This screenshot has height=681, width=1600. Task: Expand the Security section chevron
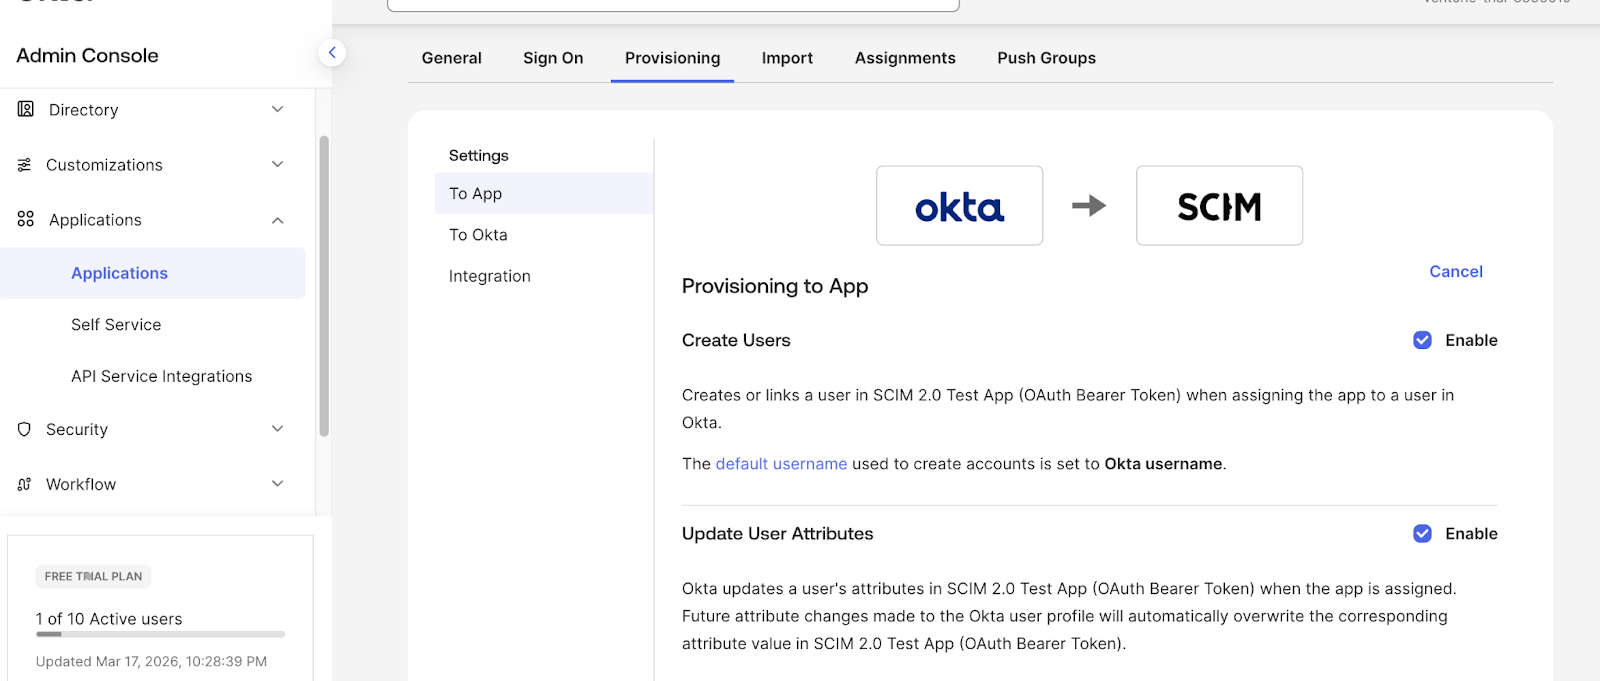[278, 429]
